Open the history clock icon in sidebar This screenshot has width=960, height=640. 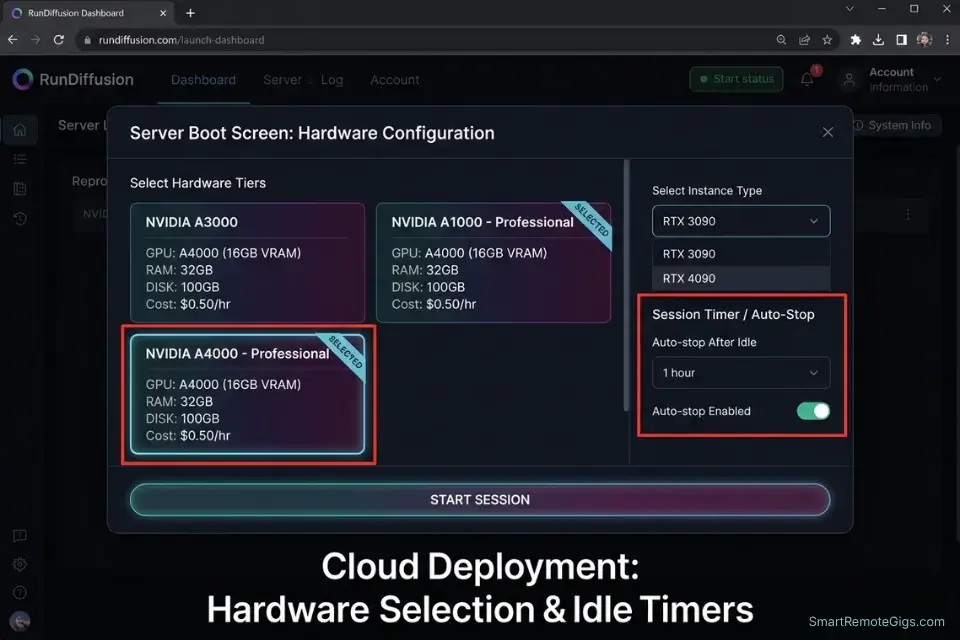click(x=20, y=219)
